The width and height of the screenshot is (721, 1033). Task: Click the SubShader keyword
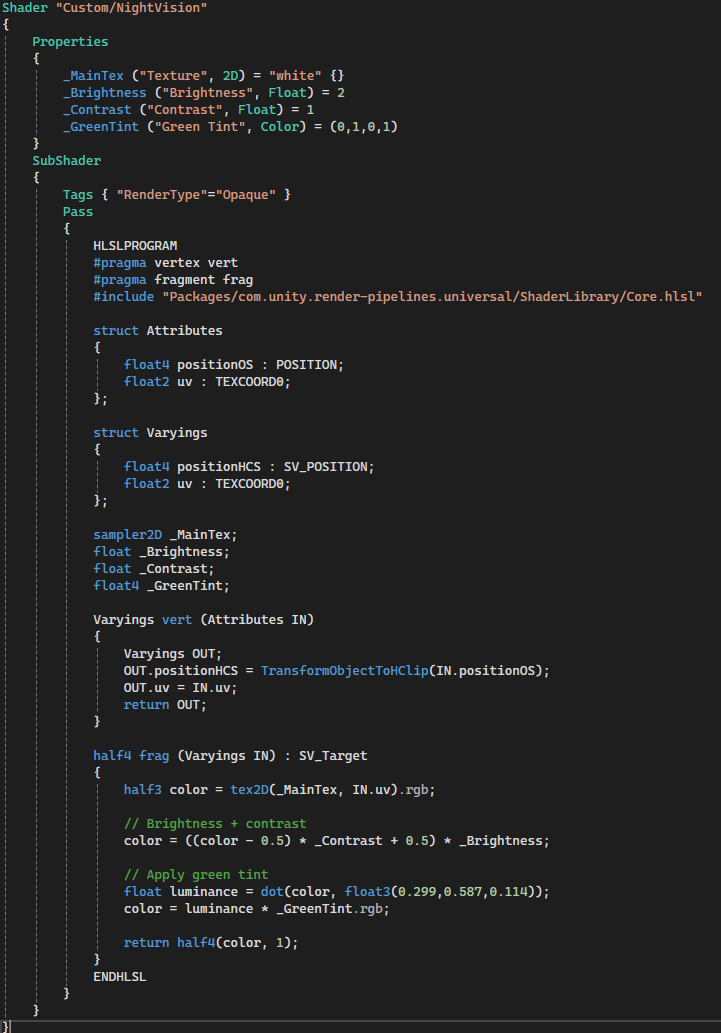coord(66,160)
